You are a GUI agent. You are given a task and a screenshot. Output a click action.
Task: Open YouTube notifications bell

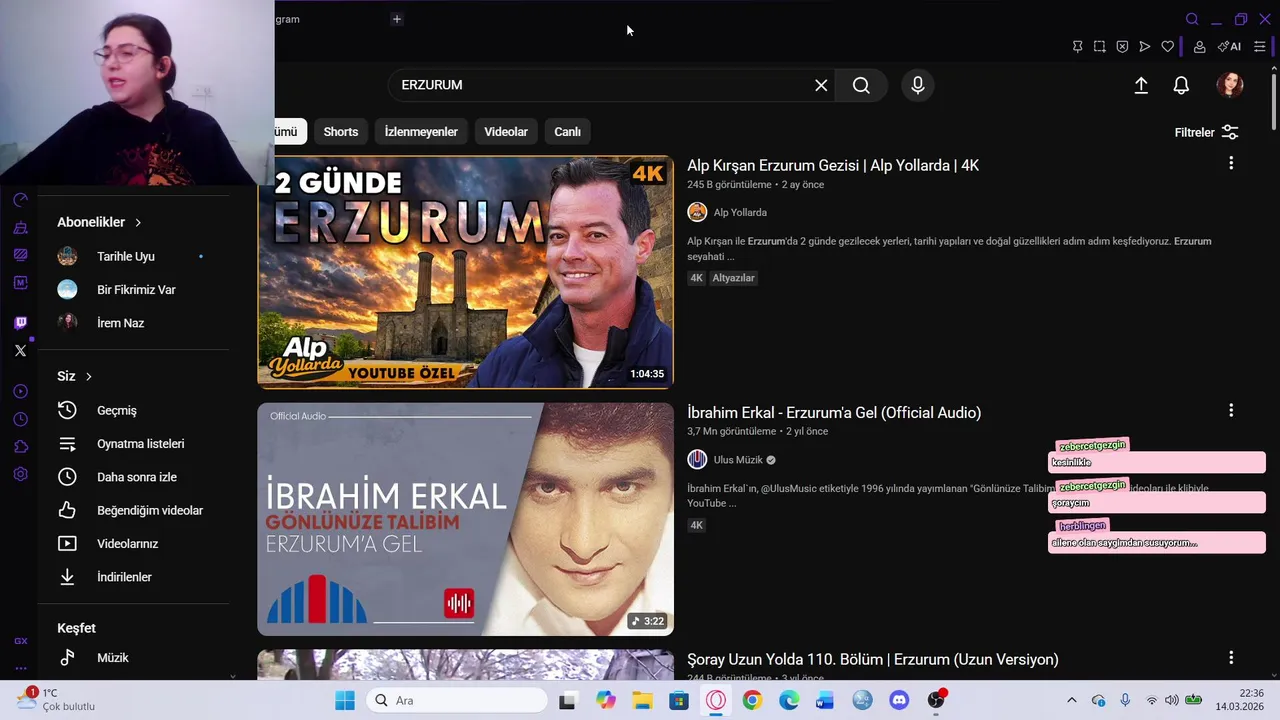tap(1181, 85)
